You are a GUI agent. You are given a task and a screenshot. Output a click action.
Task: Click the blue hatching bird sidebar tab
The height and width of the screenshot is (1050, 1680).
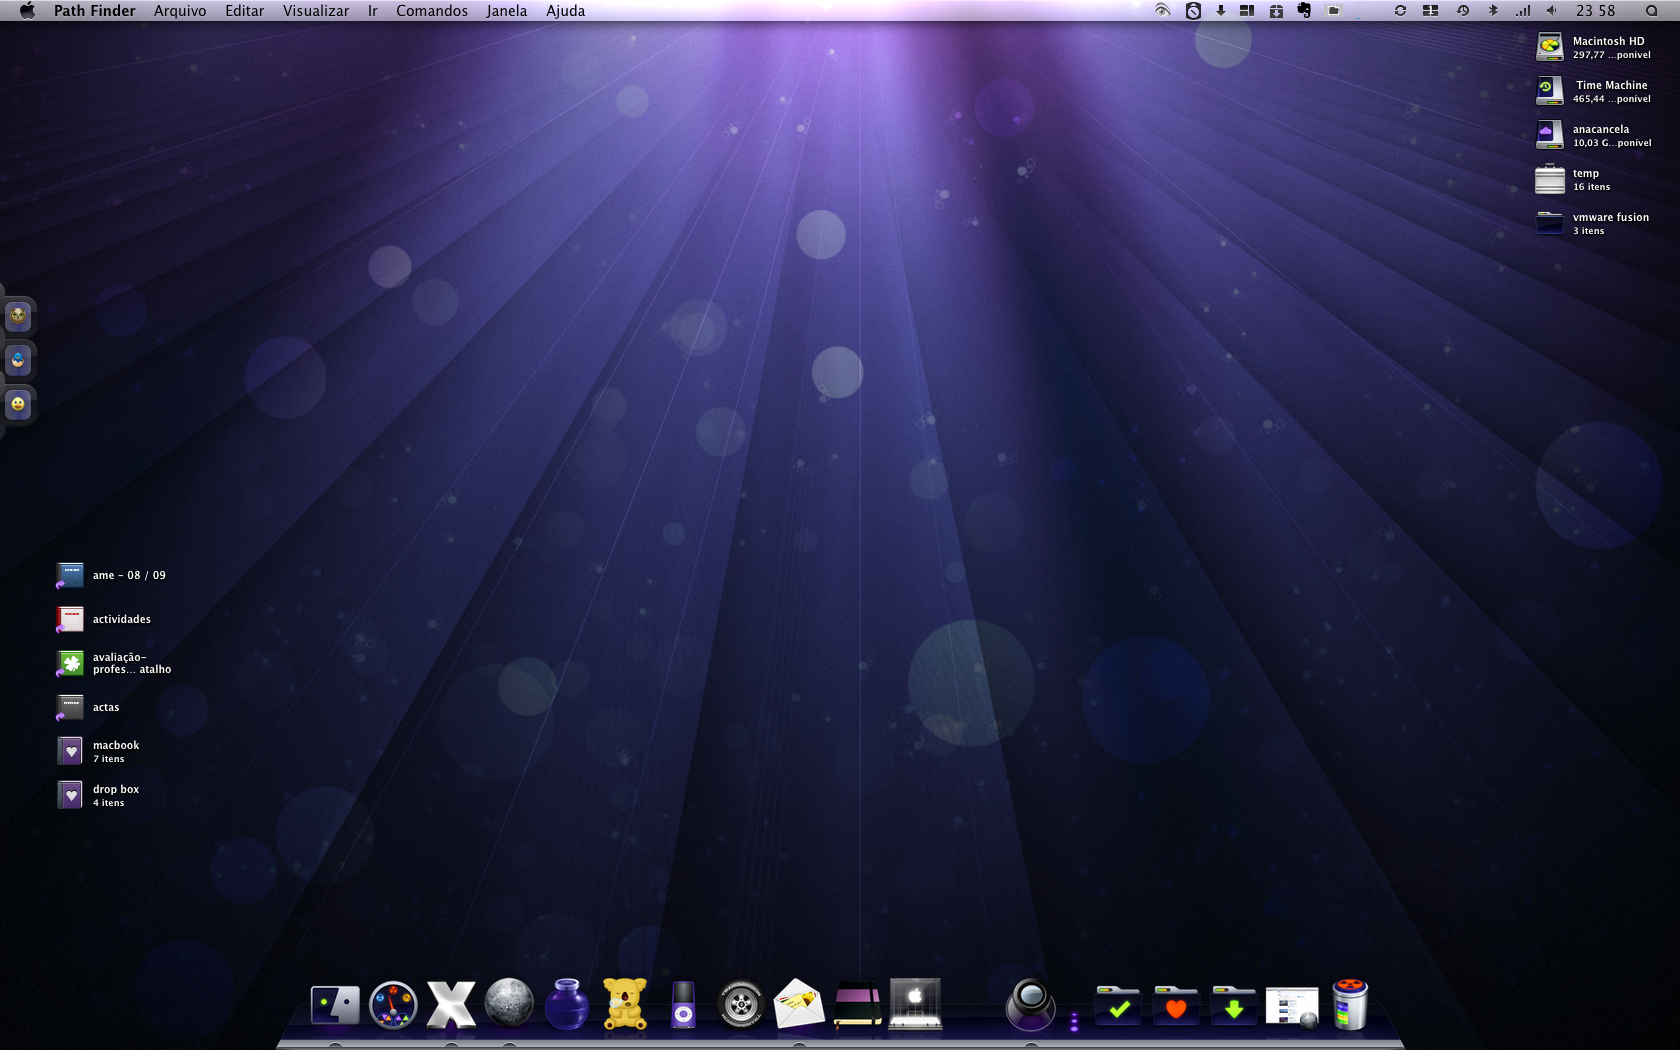click(18, 360)
